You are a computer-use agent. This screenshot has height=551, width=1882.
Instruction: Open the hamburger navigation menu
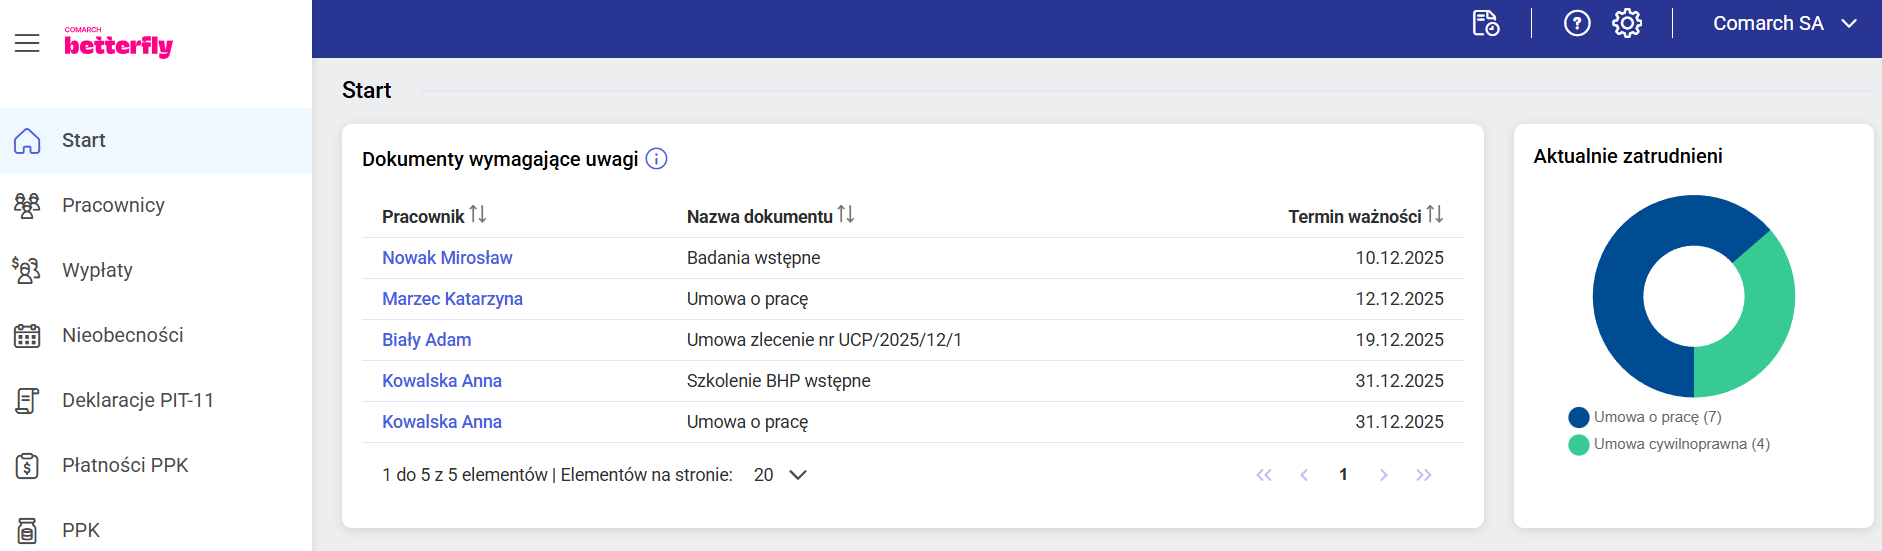click(x=27, y=43)
